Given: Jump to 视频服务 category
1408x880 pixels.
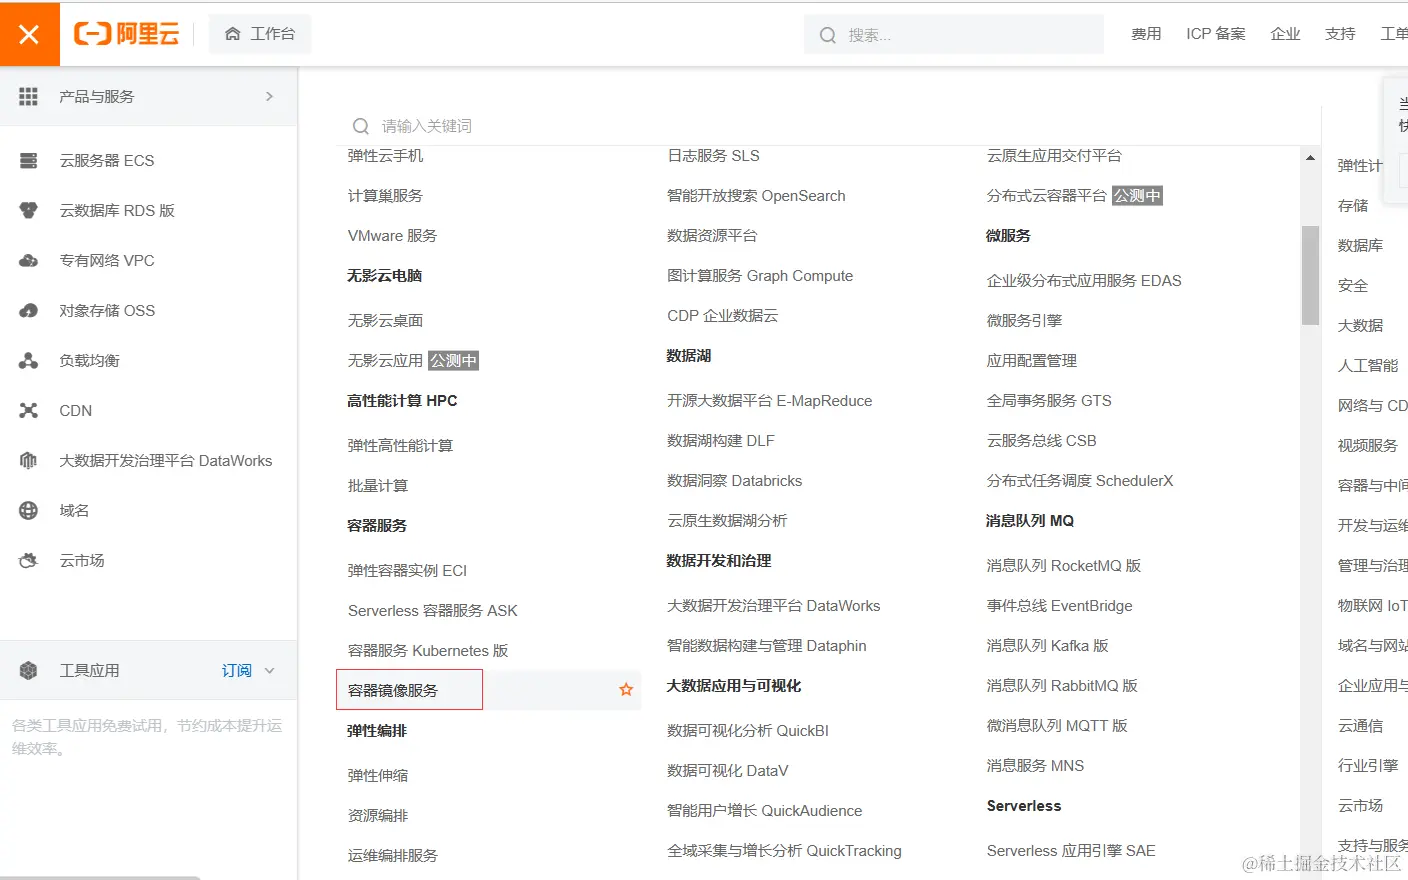Looking at the screenshot, I should tap(1368, 445).
